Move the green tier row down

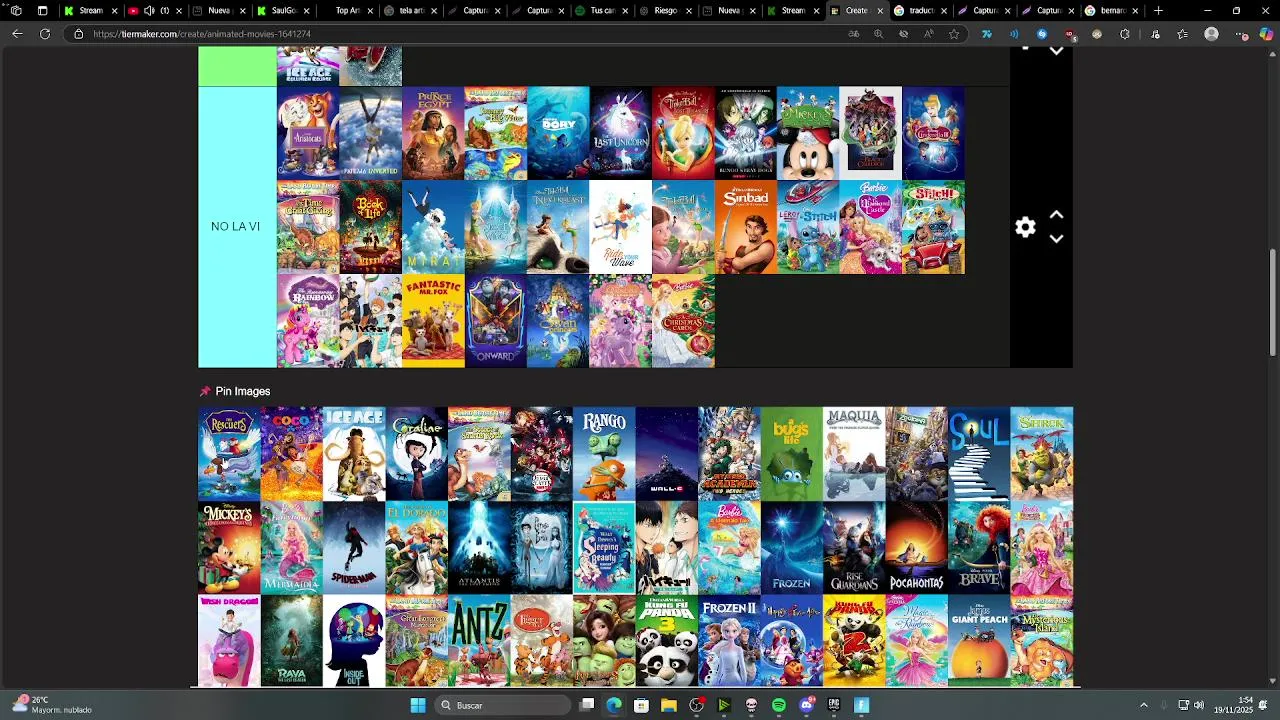(1056, 52)
